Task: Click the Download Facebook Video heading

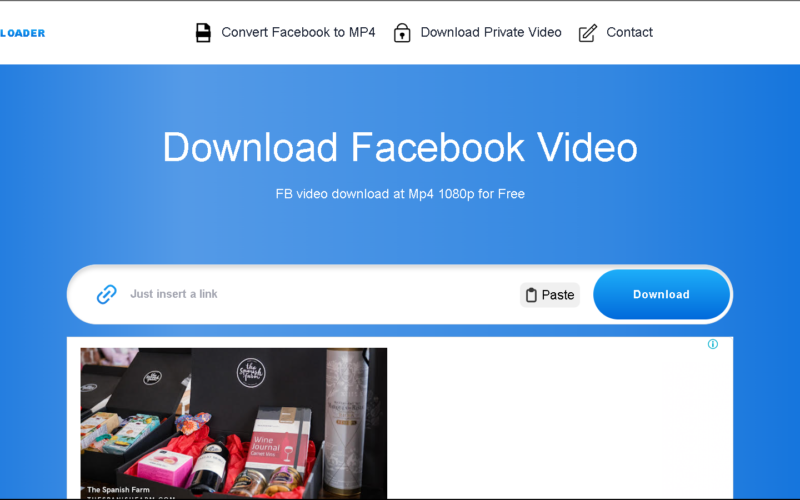Action: [400, 148]
